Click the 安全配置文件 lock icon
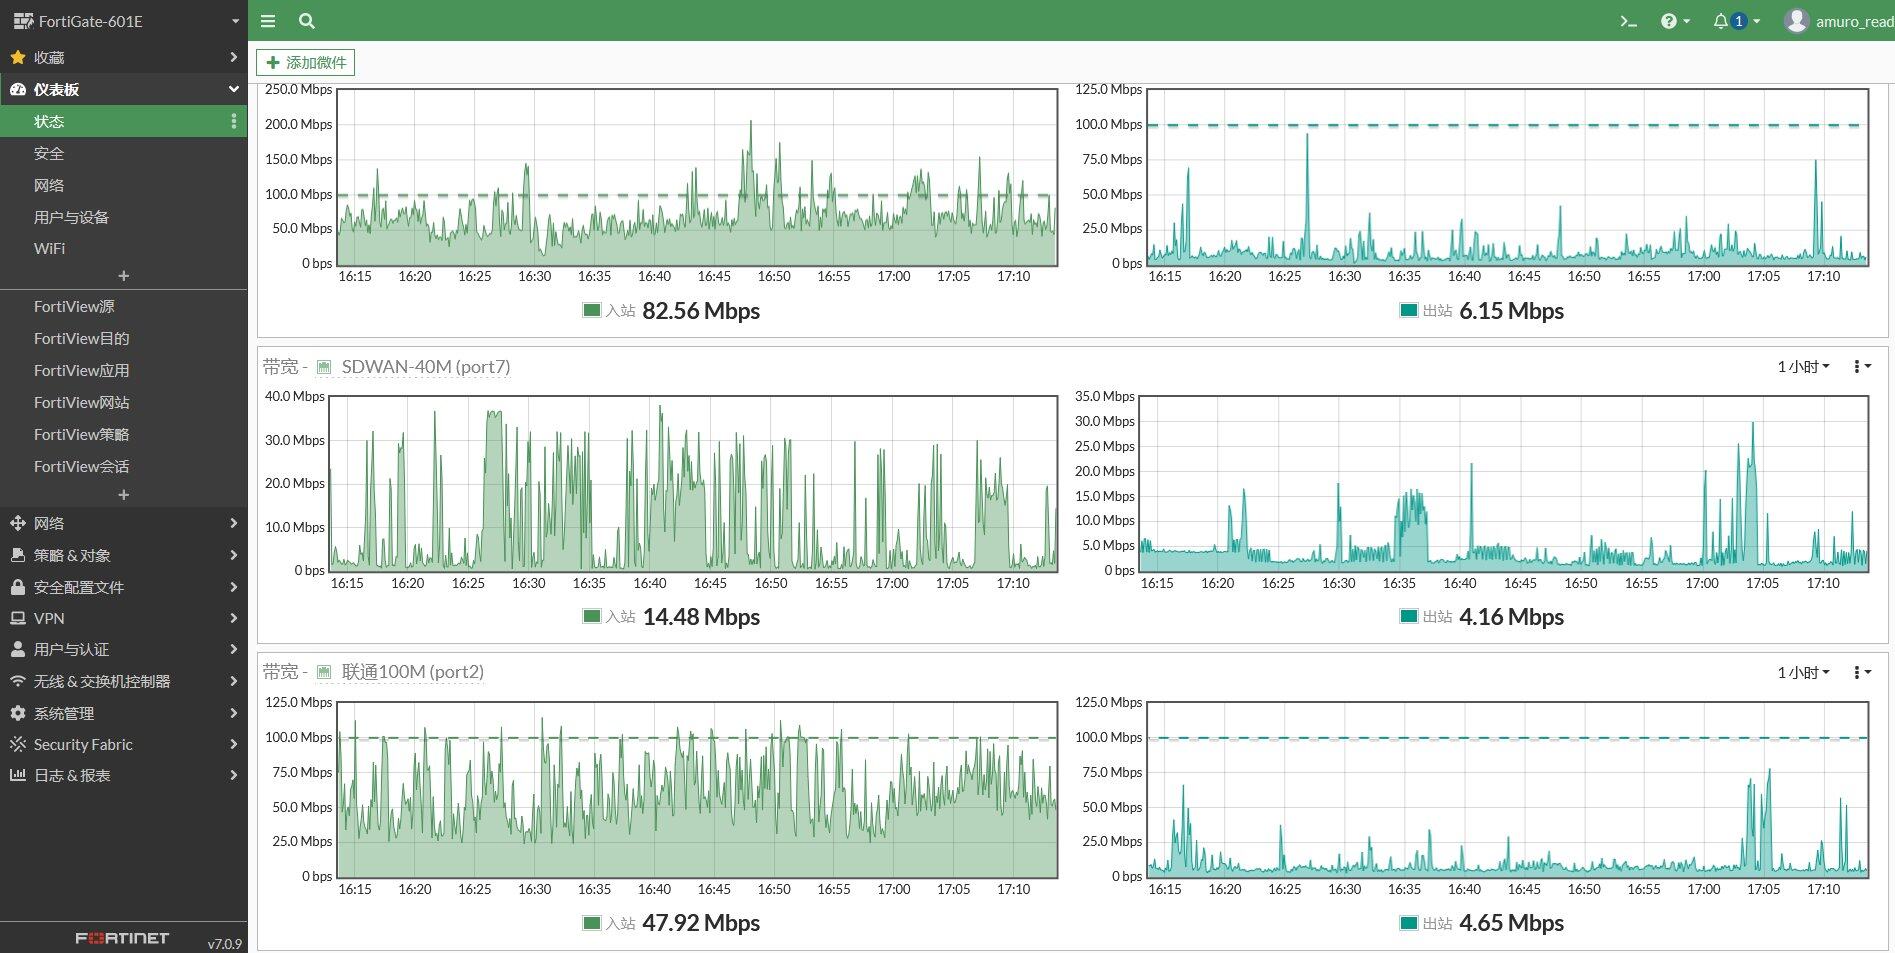Screen dimensions: 1895x953 click(x=18, y=587)
